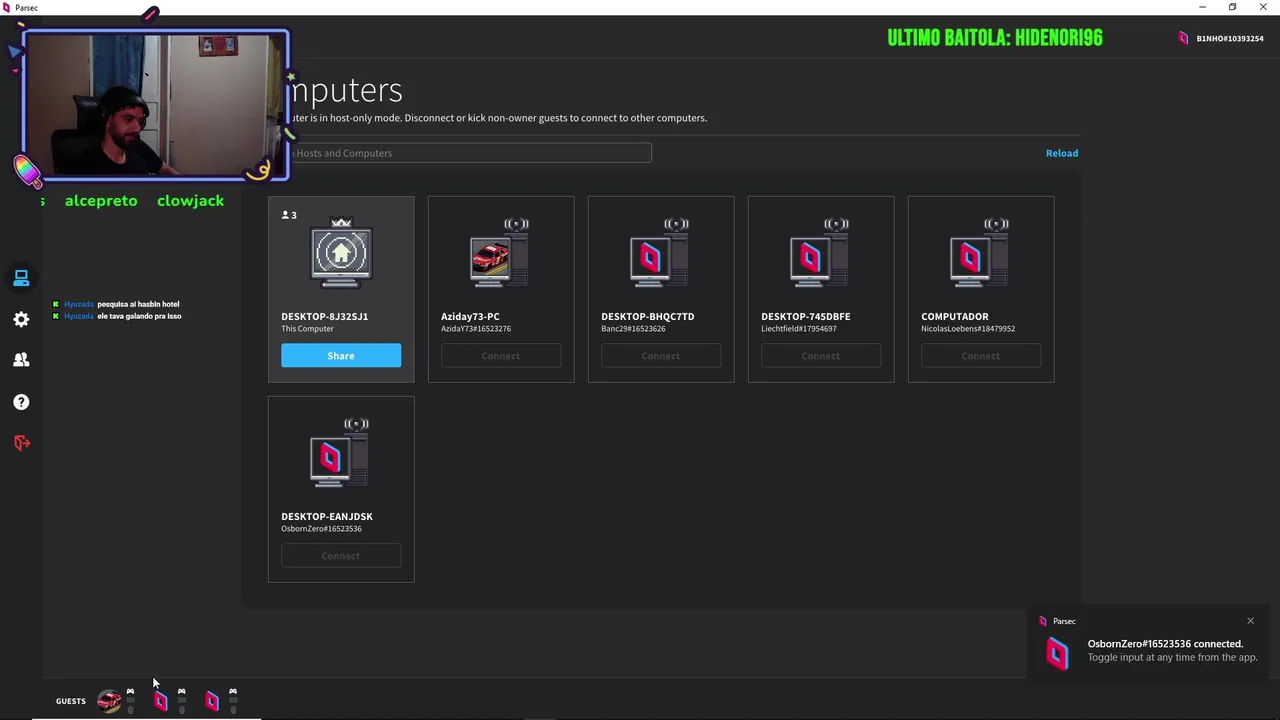
Task: Close the OsbornZero connected notification
Action: tap(1250, 621)
